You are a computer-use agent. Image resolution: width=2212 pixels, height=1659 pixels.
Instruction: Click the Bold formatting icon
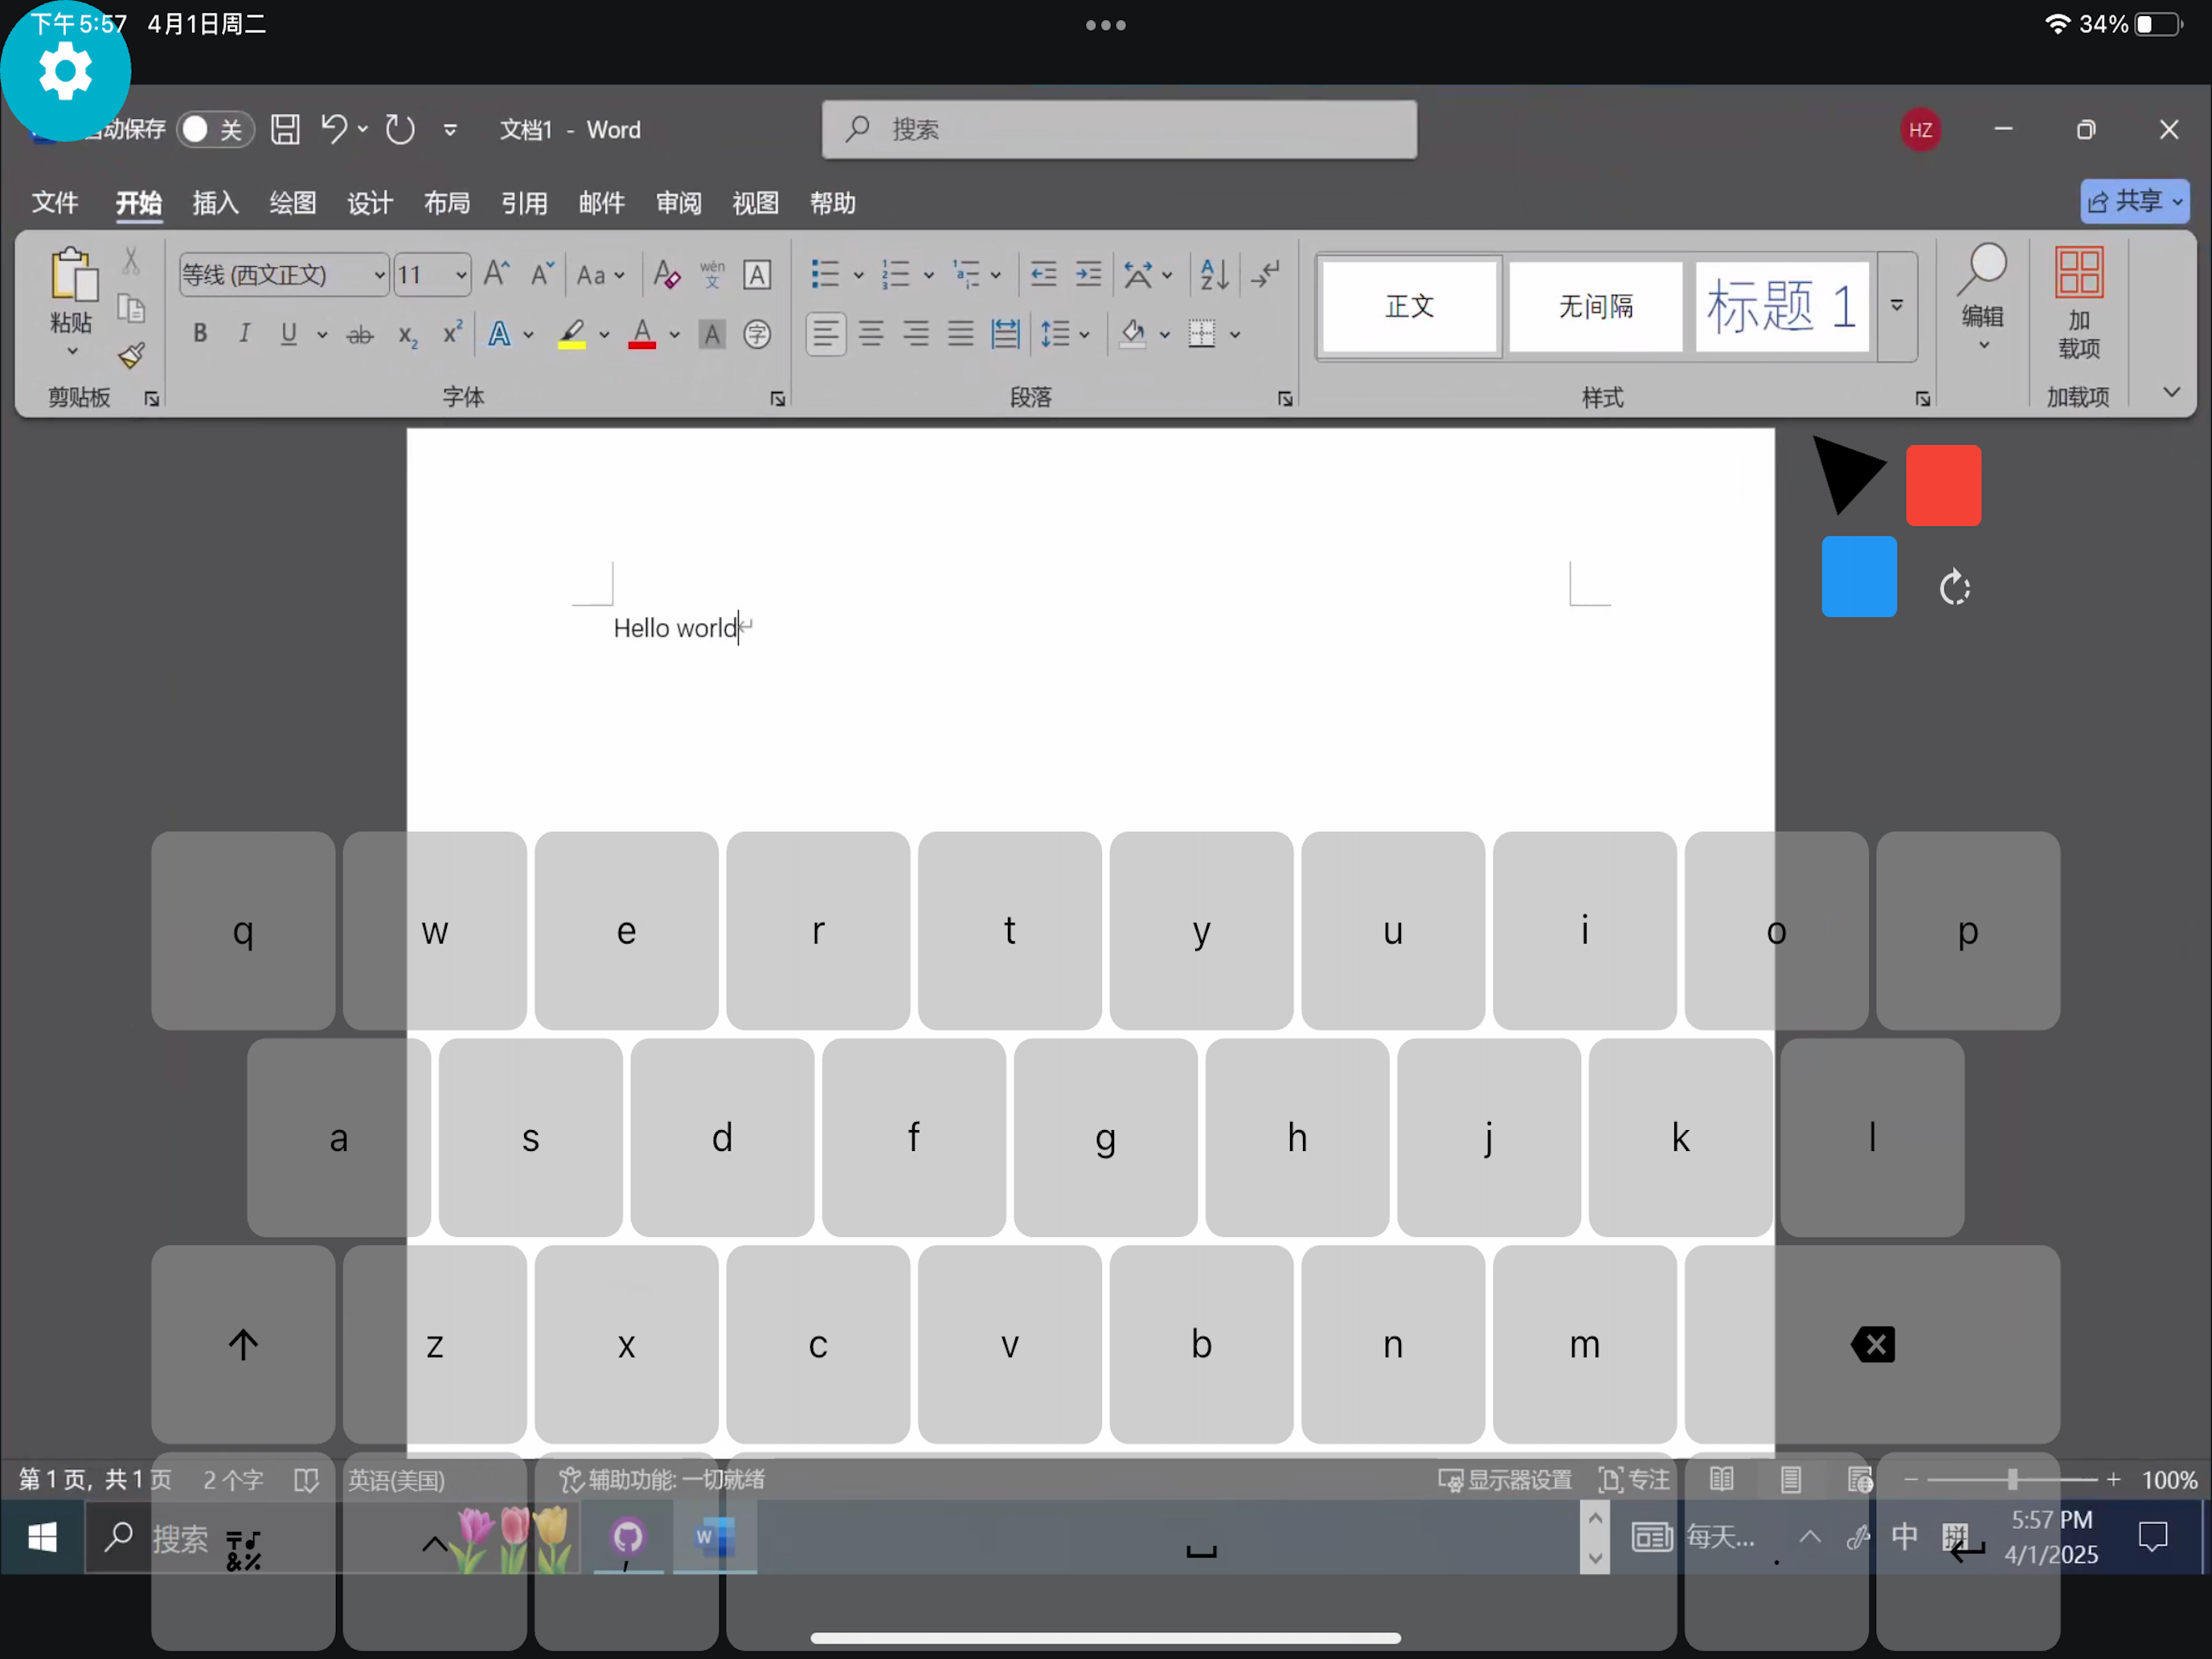[x=200, y=334]
